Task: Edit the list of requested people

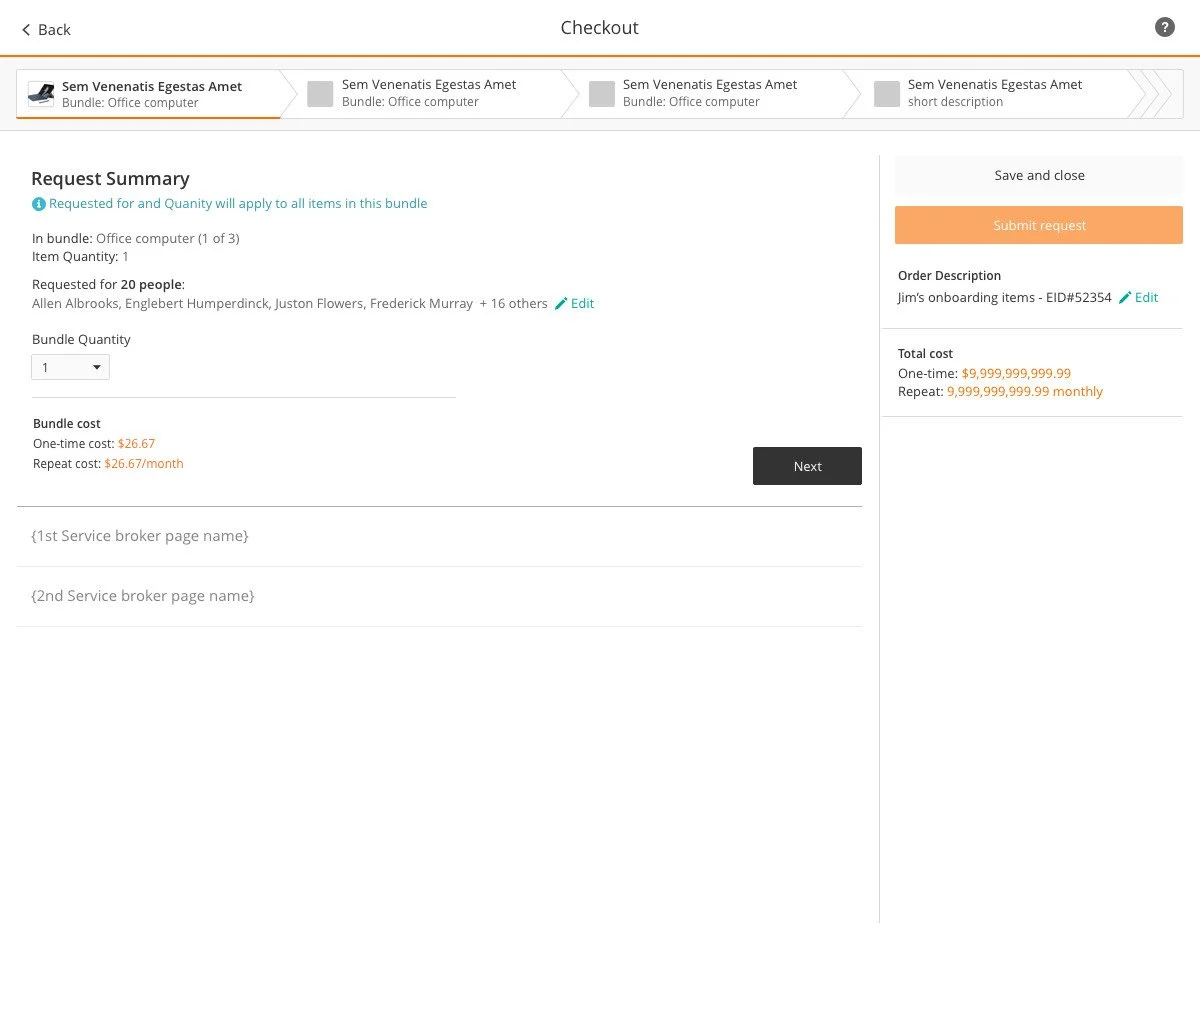Action: 575,303
